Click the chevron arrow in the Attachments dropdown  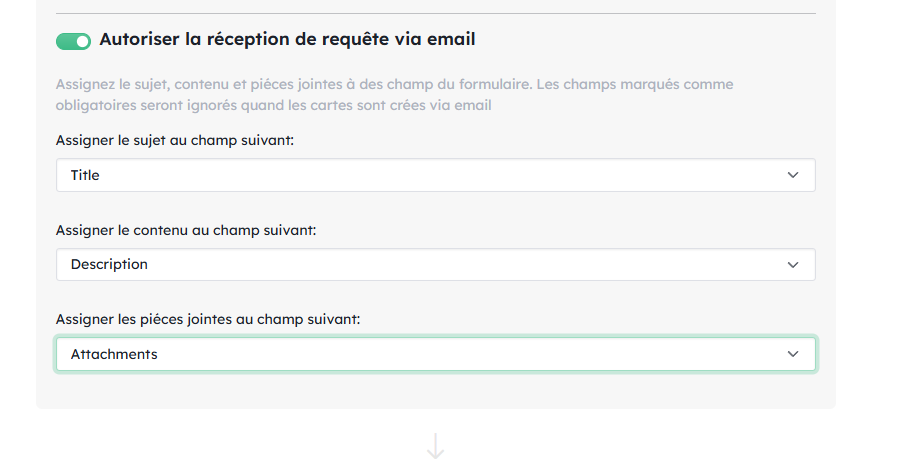[793, 354]
